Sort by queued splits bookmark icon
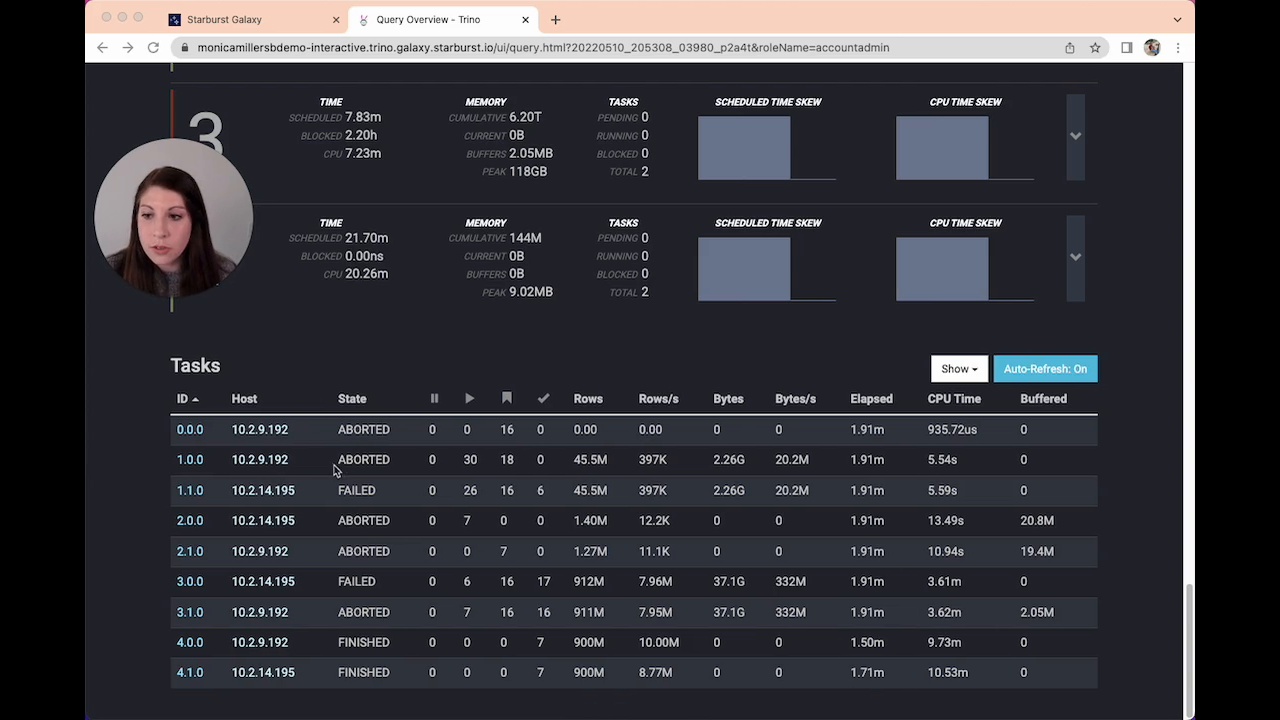This screenshot has width=1280, height=720. [507, 398]
